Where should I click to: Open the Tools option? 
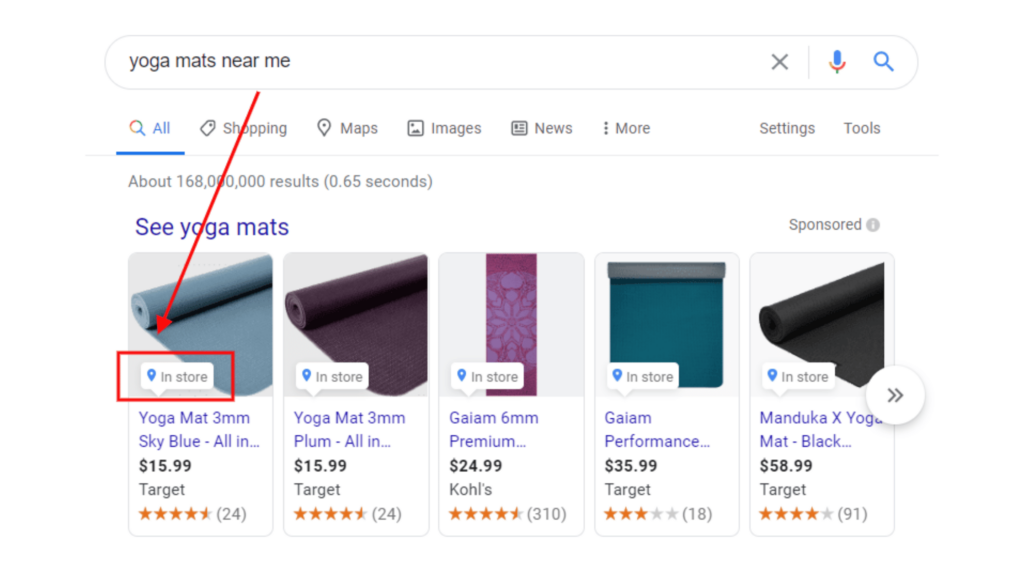861,128
